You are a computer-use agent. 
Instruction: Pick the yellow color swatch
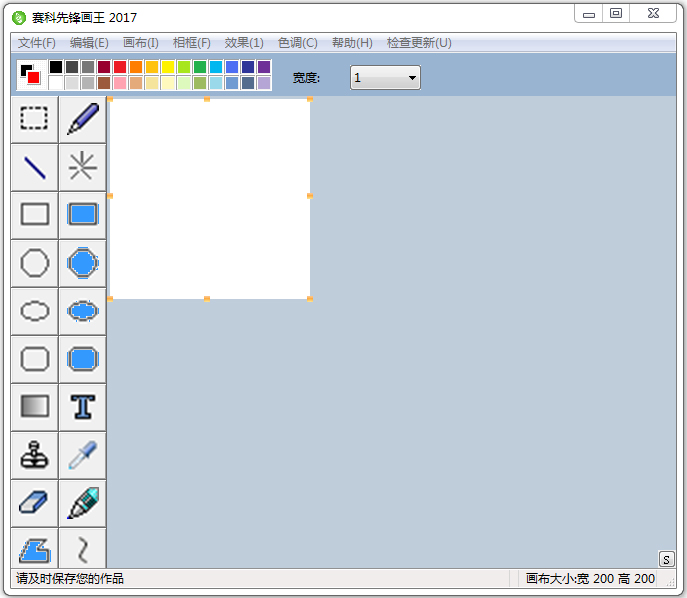(168, 67)
